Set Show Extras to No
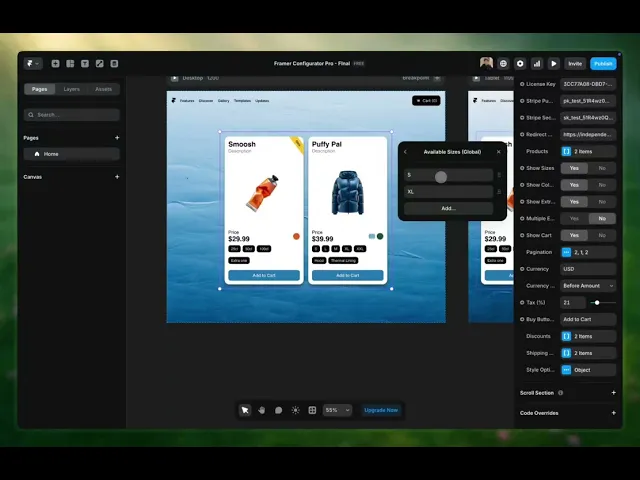 pyautogui.click(x=602, y=202)
